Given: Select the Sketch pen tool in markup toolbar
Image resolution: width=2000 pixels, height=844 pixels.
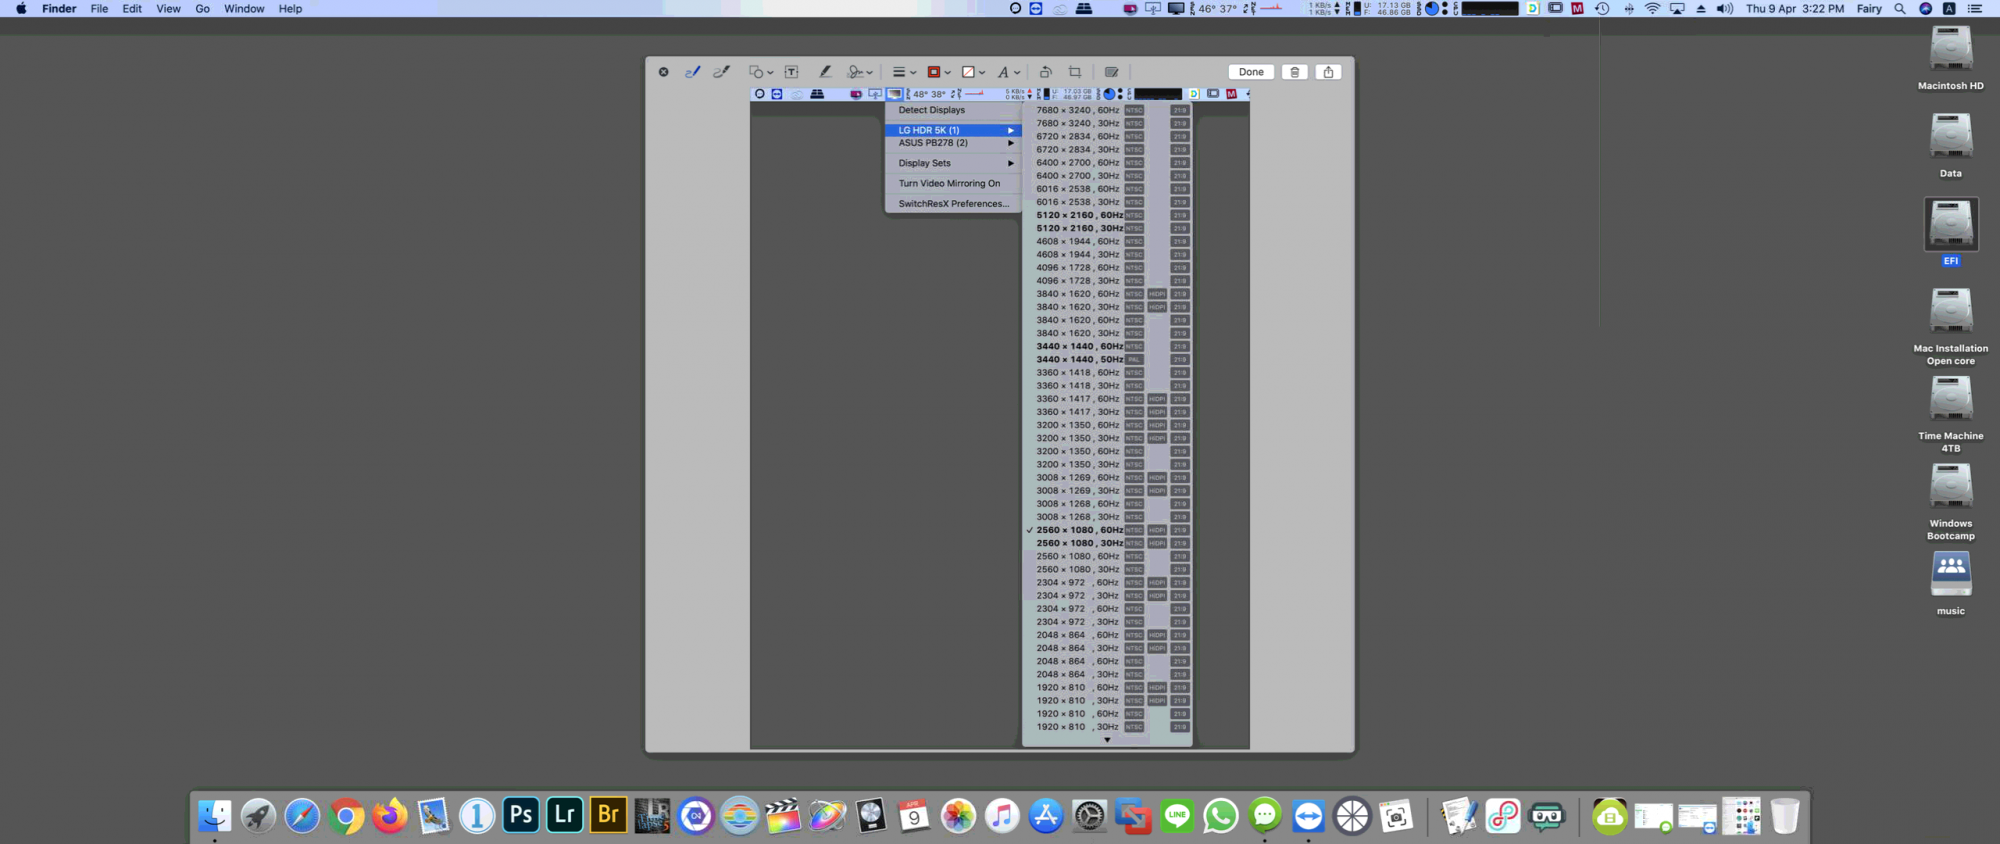Looking at the screenshot, I should [x=692, y=72].
